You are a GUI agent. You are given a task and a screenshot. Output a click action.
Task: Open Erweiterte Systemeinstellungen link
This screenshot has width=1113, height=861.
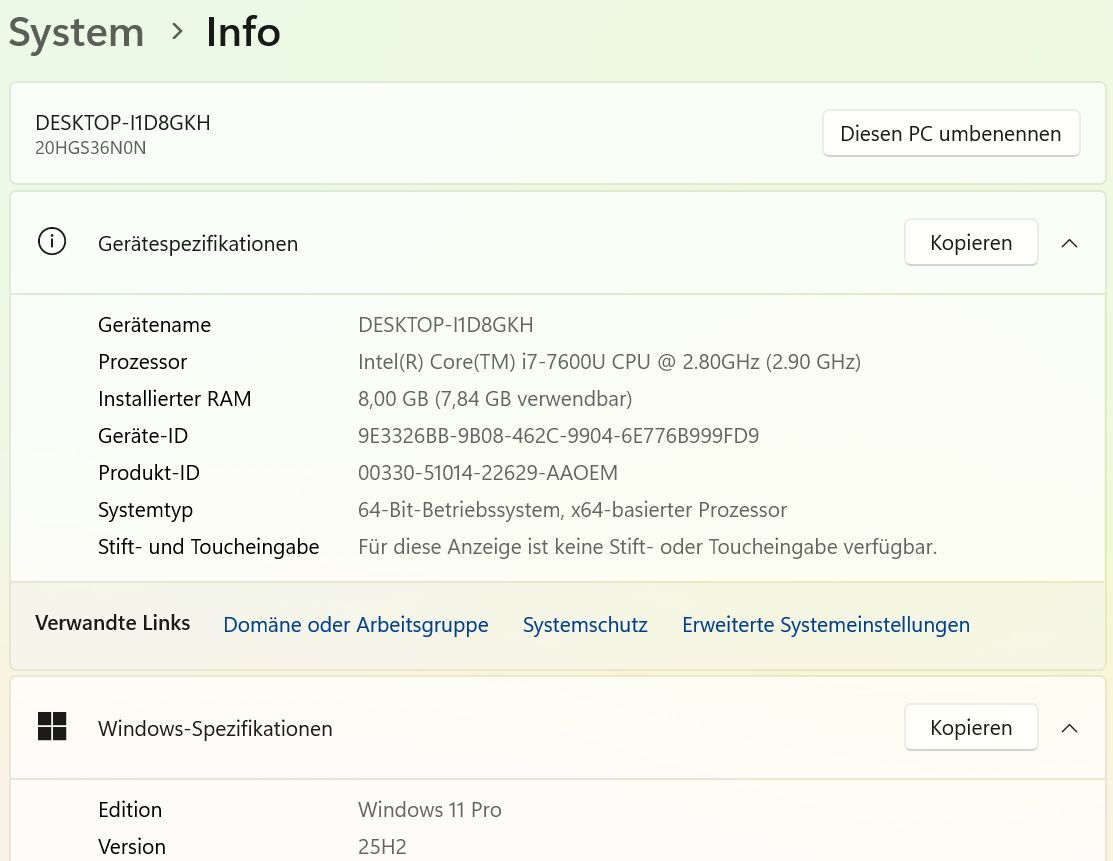click(825, 625)
